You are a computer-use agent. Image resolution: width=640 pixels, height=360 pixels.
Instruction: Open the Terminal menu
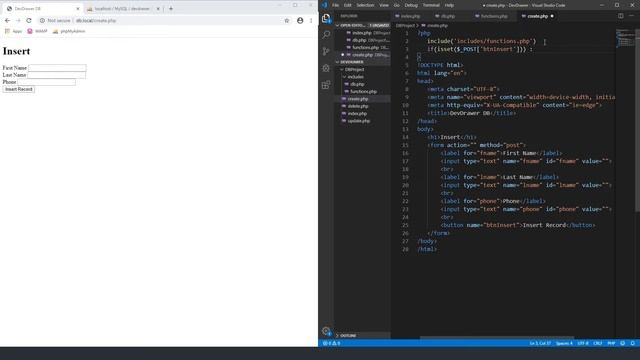click(431, 5)
